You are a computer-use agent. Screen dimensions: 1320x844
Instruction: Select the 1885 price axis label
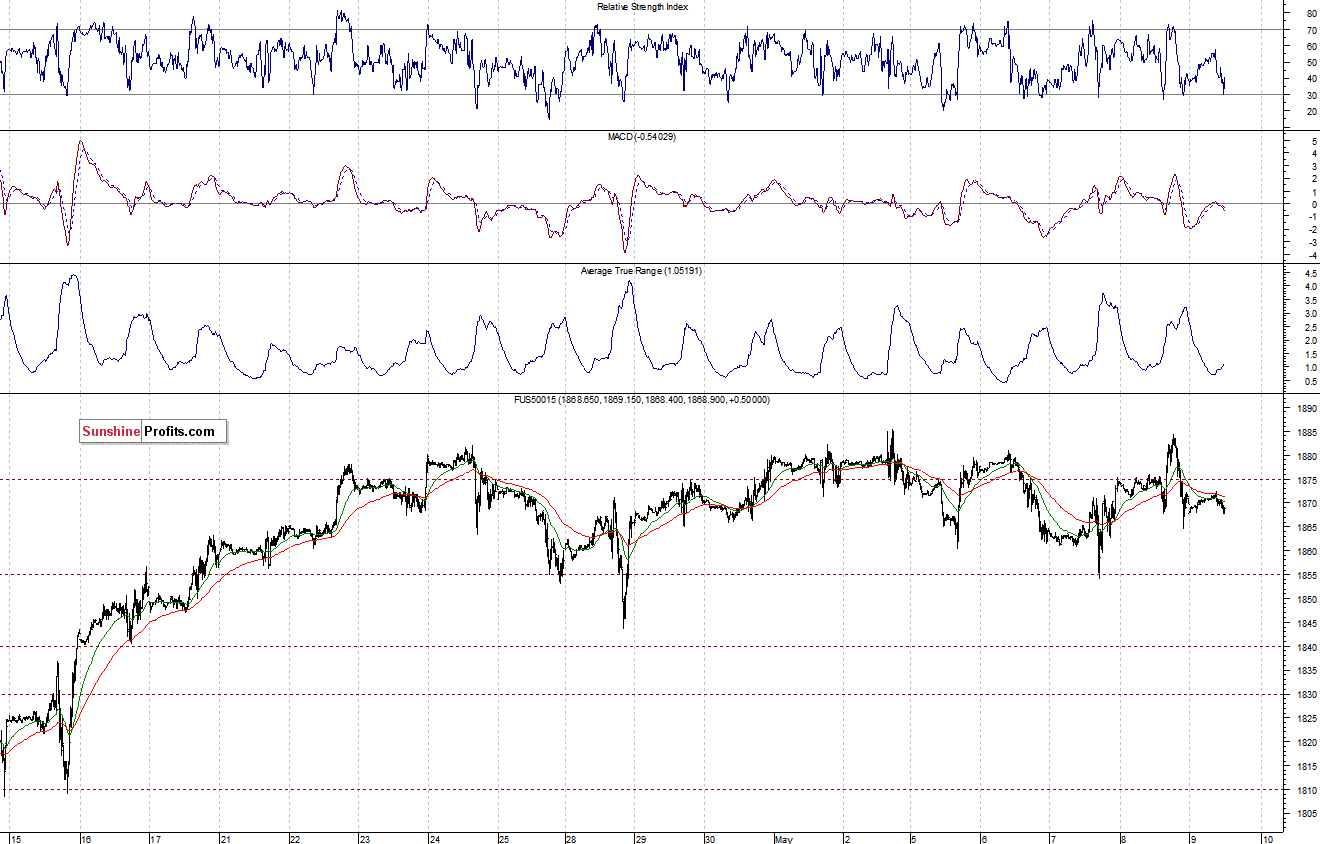coord(1306,433)
